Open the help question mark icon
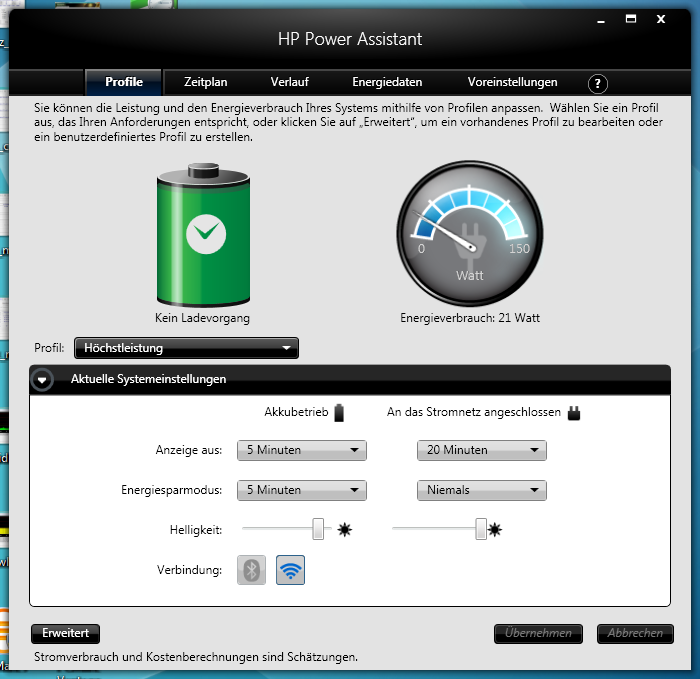Image resolution: width=700 pixels, height=679 pixels. 597,83
